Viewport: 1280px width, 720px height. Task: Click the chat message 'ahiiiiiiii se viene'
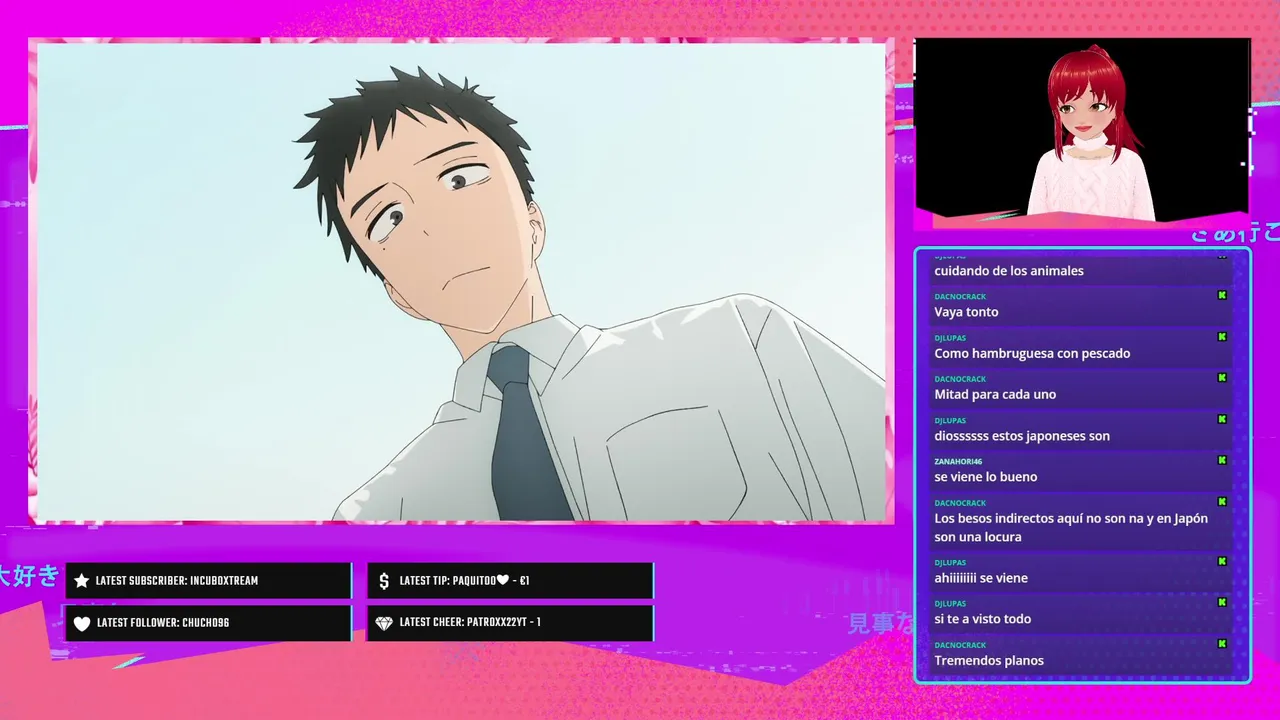tap(981, 578)
